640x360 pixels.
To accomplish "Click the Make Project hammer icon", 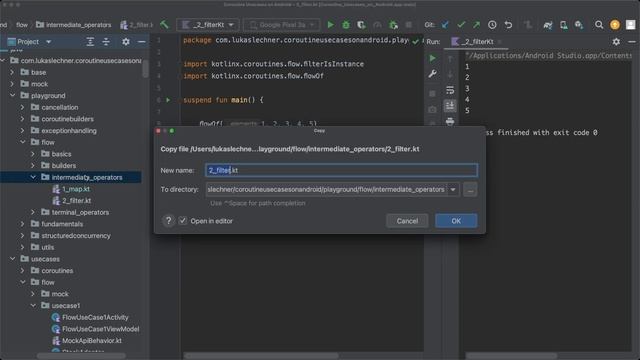I will point(164,25).
